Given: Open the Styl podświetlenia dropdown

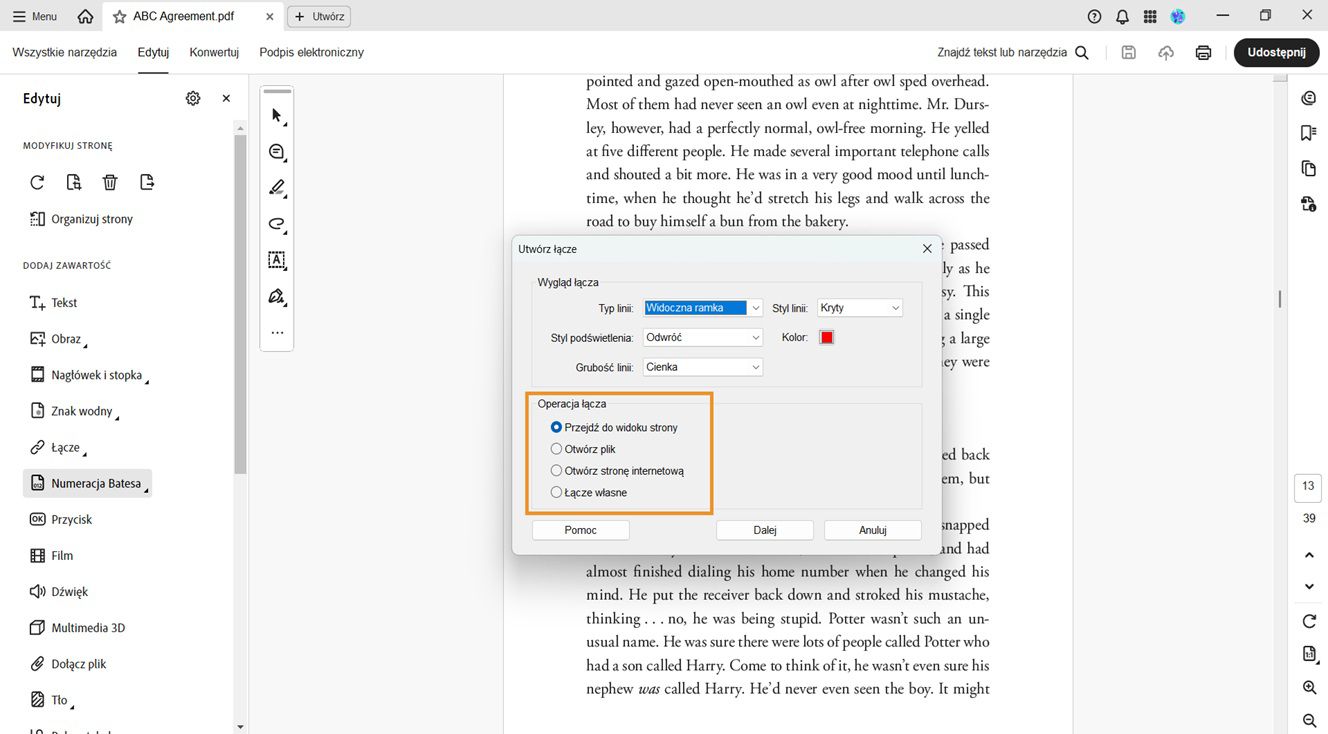Looking at the screenshot, I should tap(703, 337).
